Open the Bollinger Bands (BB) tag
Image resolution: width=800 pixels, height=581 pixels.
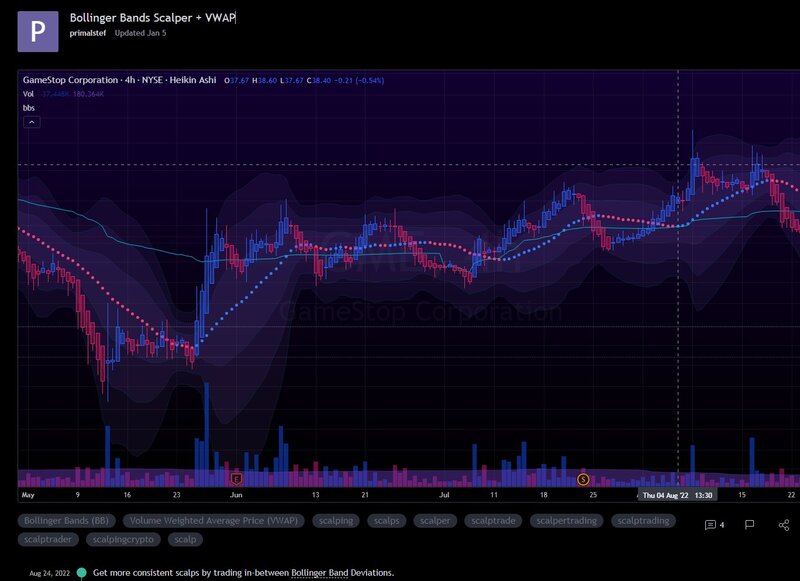(x=66, y=521)
